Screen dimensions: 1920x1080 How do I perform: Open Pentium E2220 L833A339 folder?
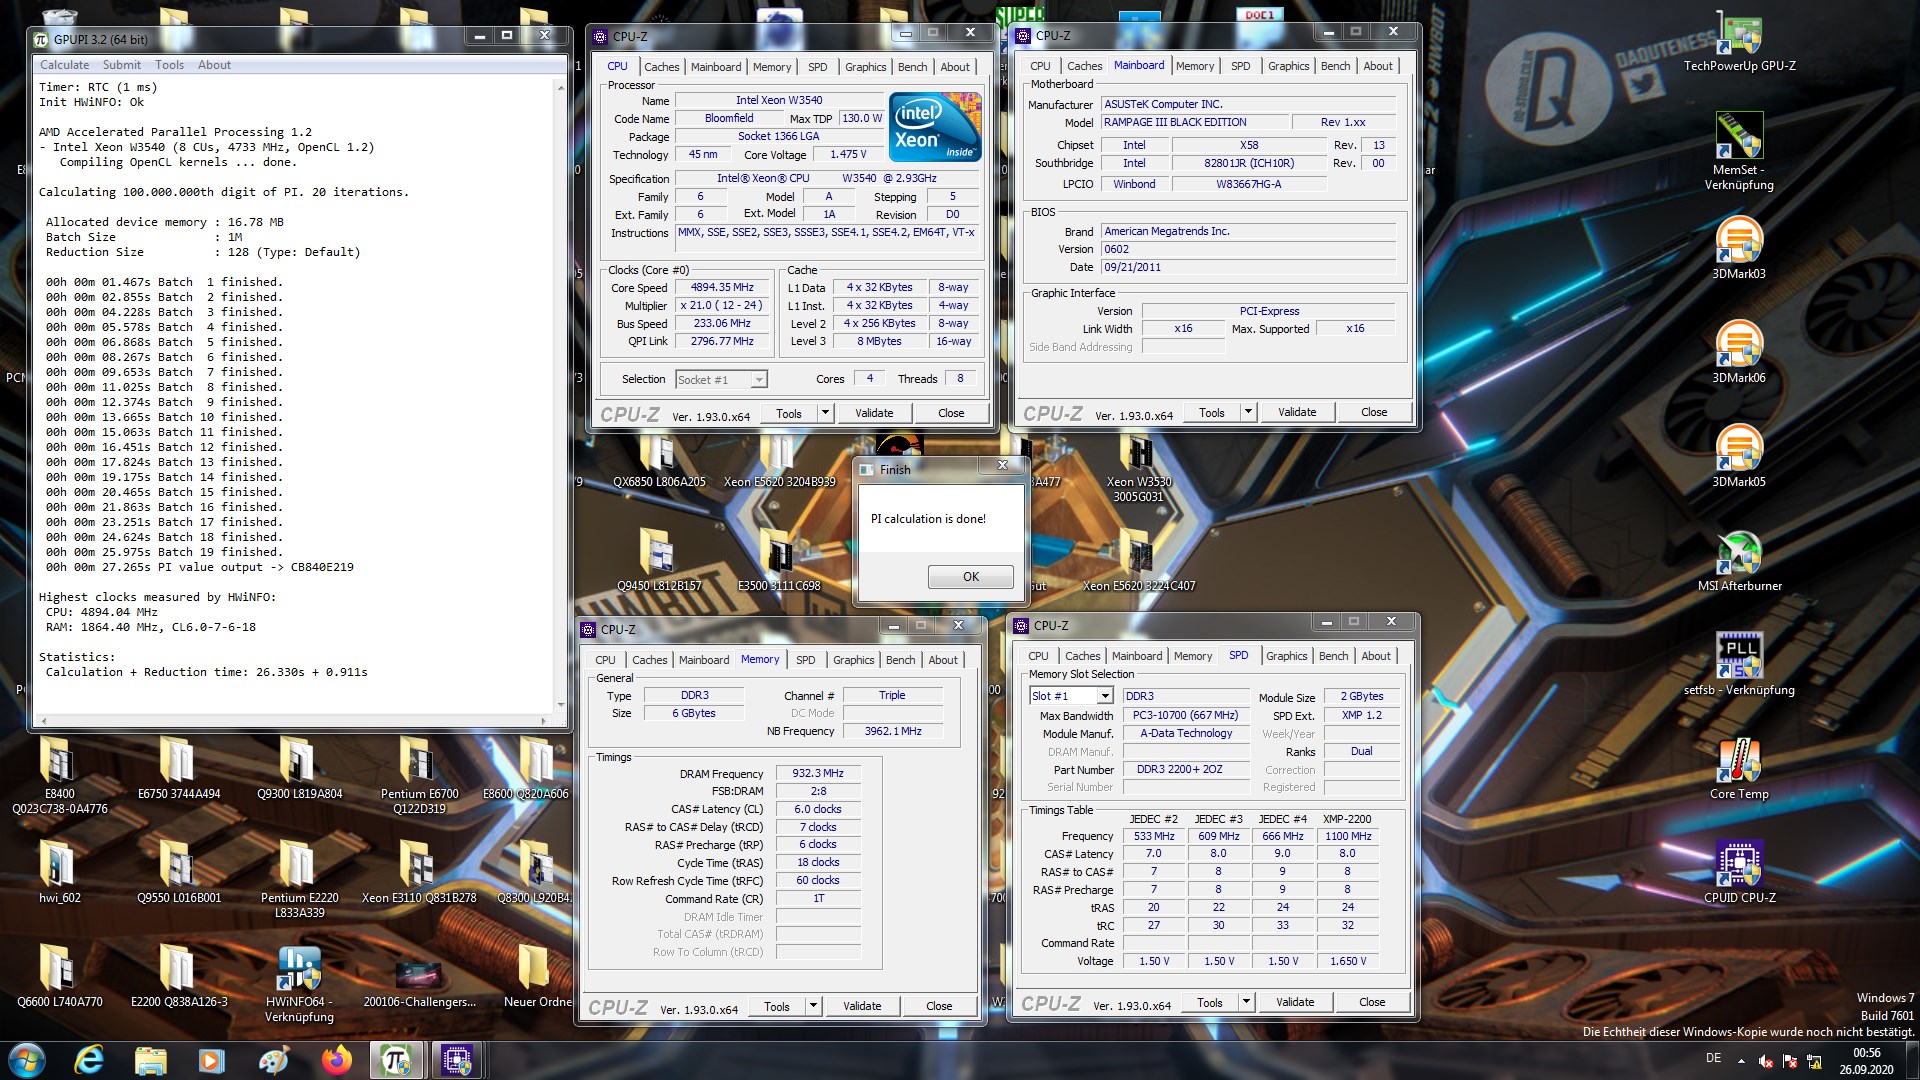[x=299, y=880]
